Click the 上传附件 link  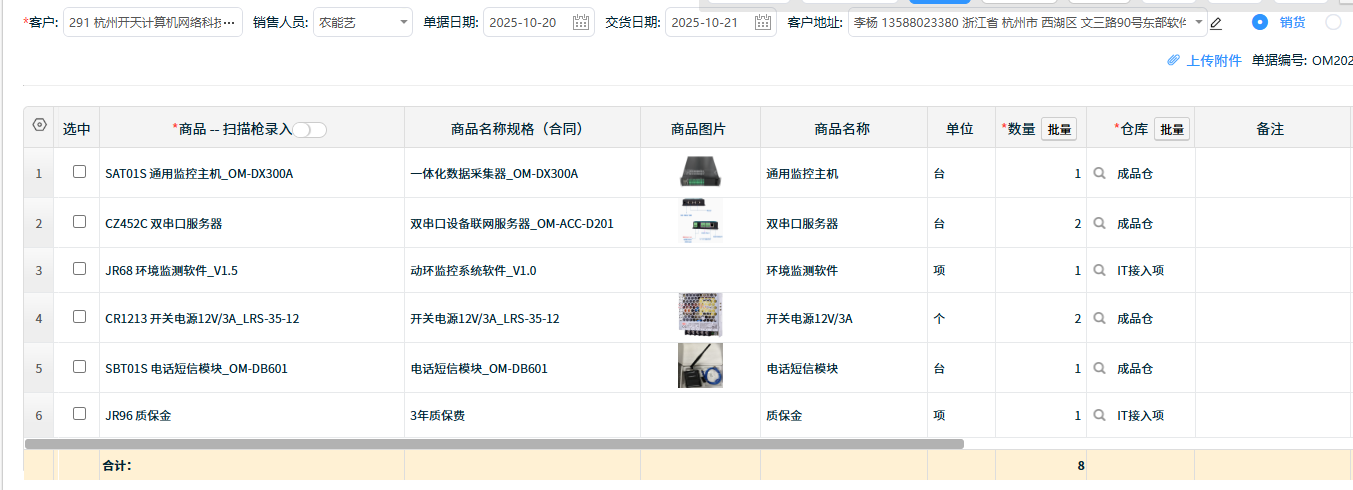coord(1205,60)
